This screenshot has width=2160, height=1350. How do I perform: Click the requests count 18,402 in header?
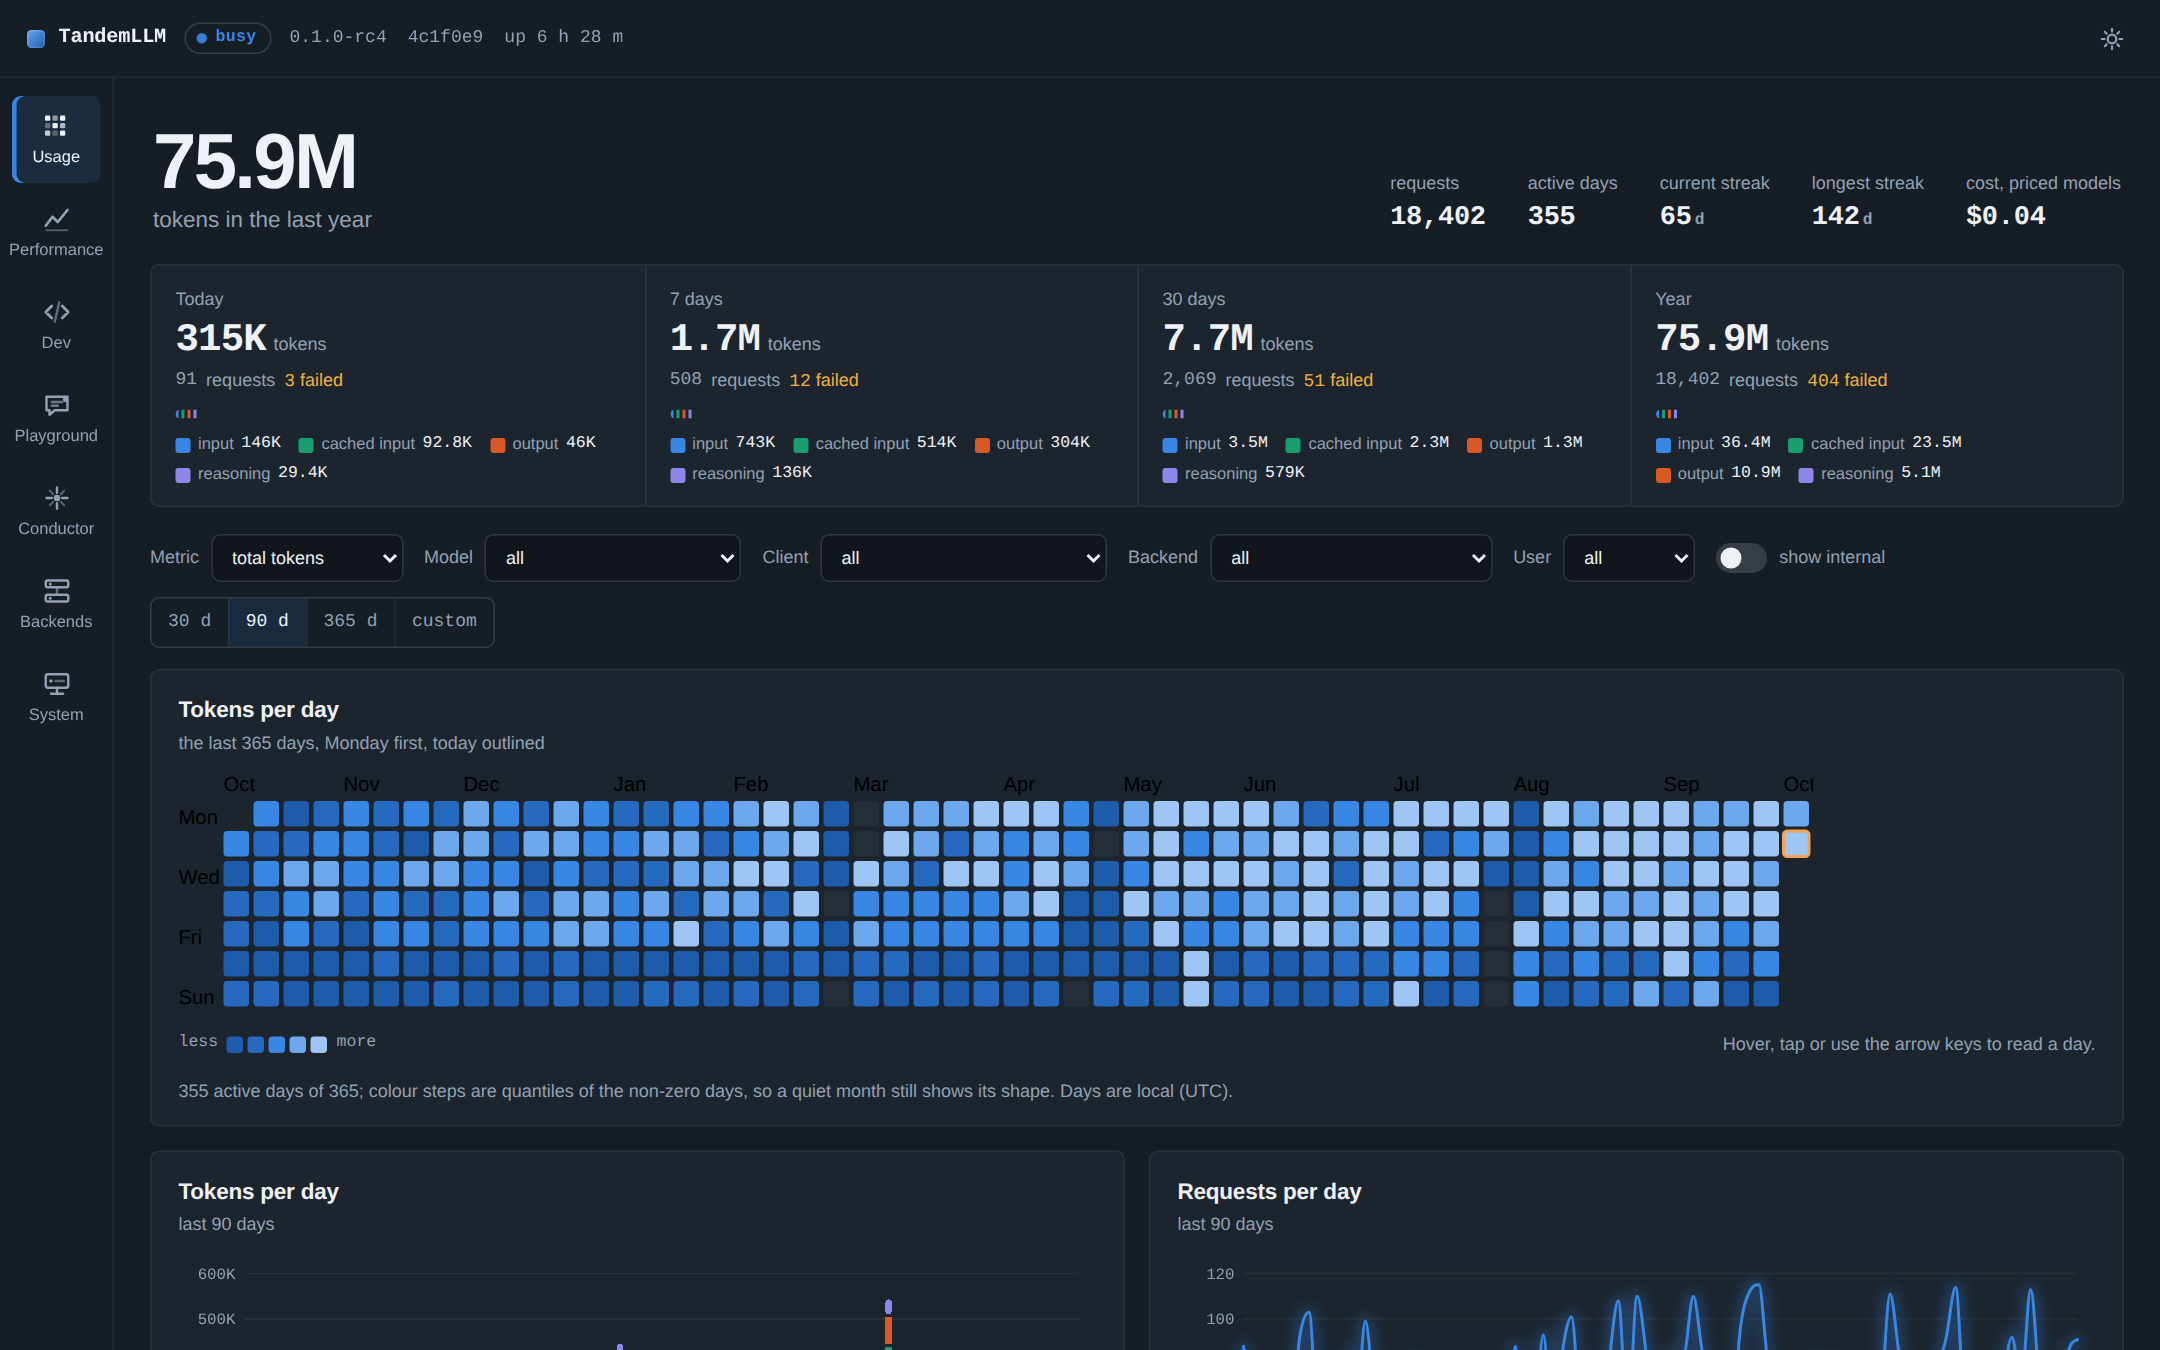pos(1437,216)
